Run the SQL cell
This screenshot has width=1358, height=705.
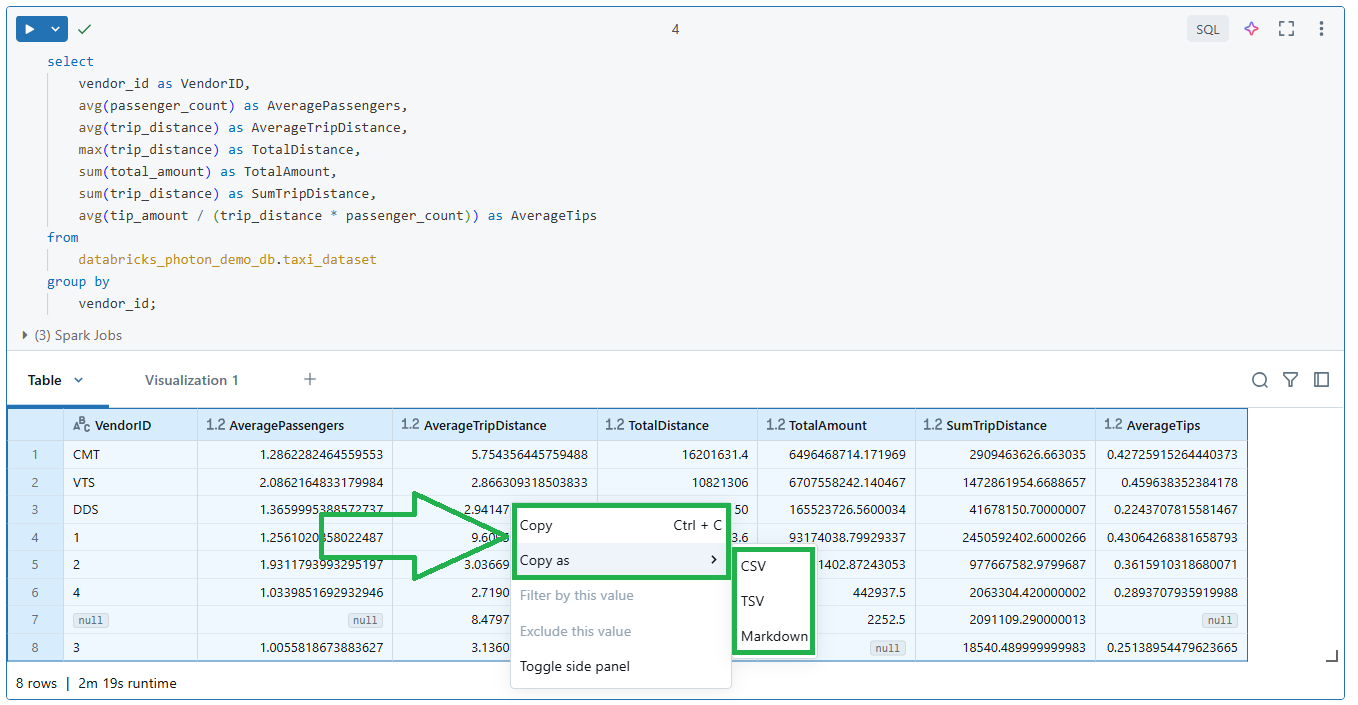[27, 28]
